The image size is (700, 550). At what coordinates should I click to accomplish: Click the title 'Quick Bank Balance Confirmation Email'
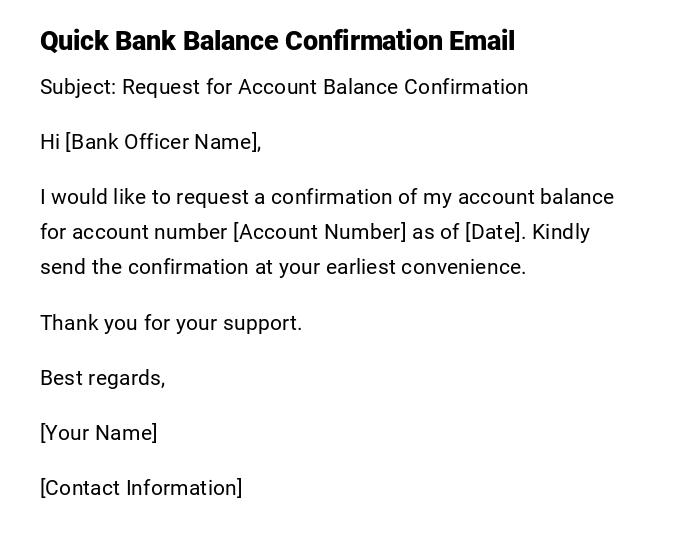(x=277, y=41)
